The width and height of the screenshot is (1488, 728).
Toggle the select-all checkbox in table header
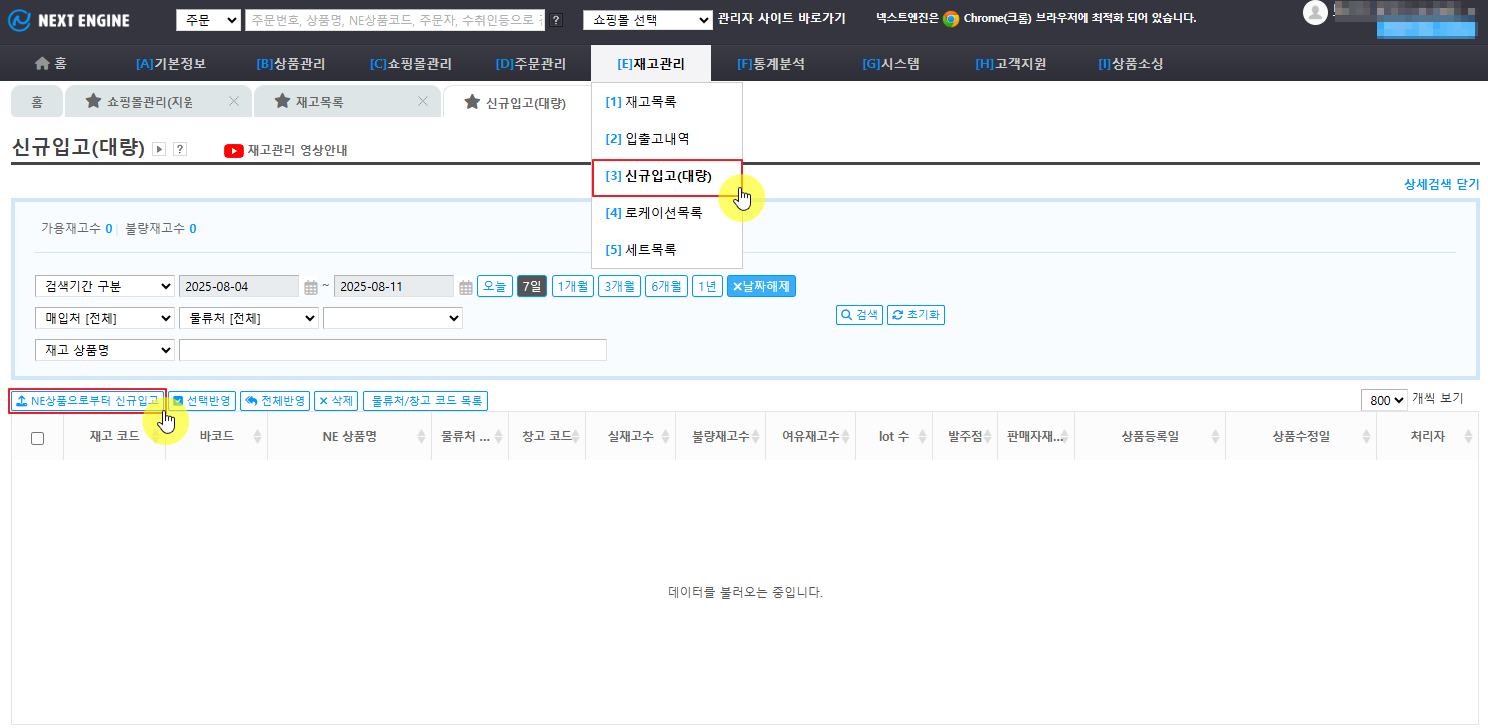point(38,438)
